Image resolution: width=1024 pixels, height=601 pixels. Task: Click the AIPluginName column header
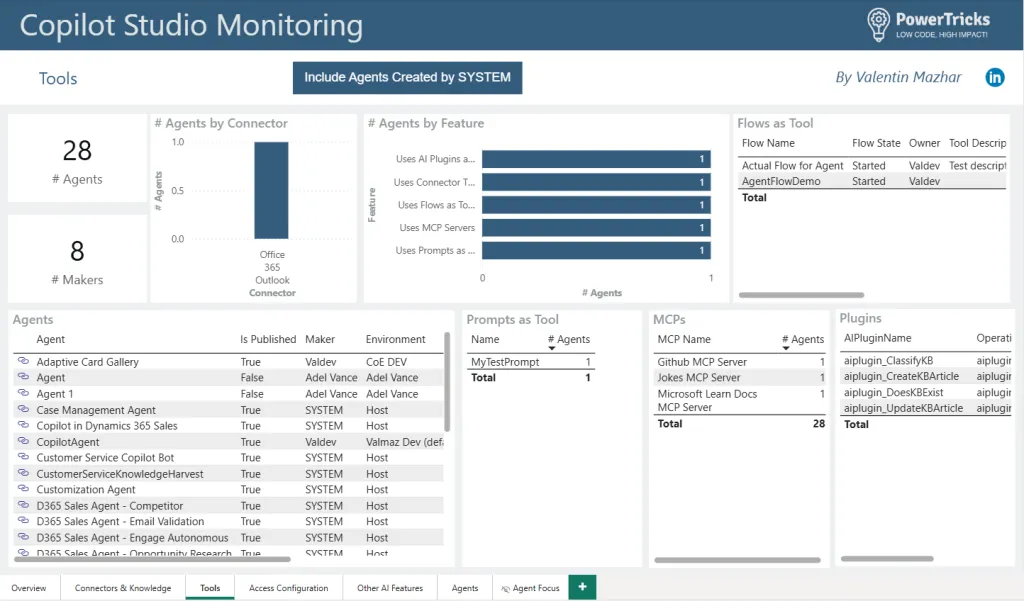(x=878, y=338)
